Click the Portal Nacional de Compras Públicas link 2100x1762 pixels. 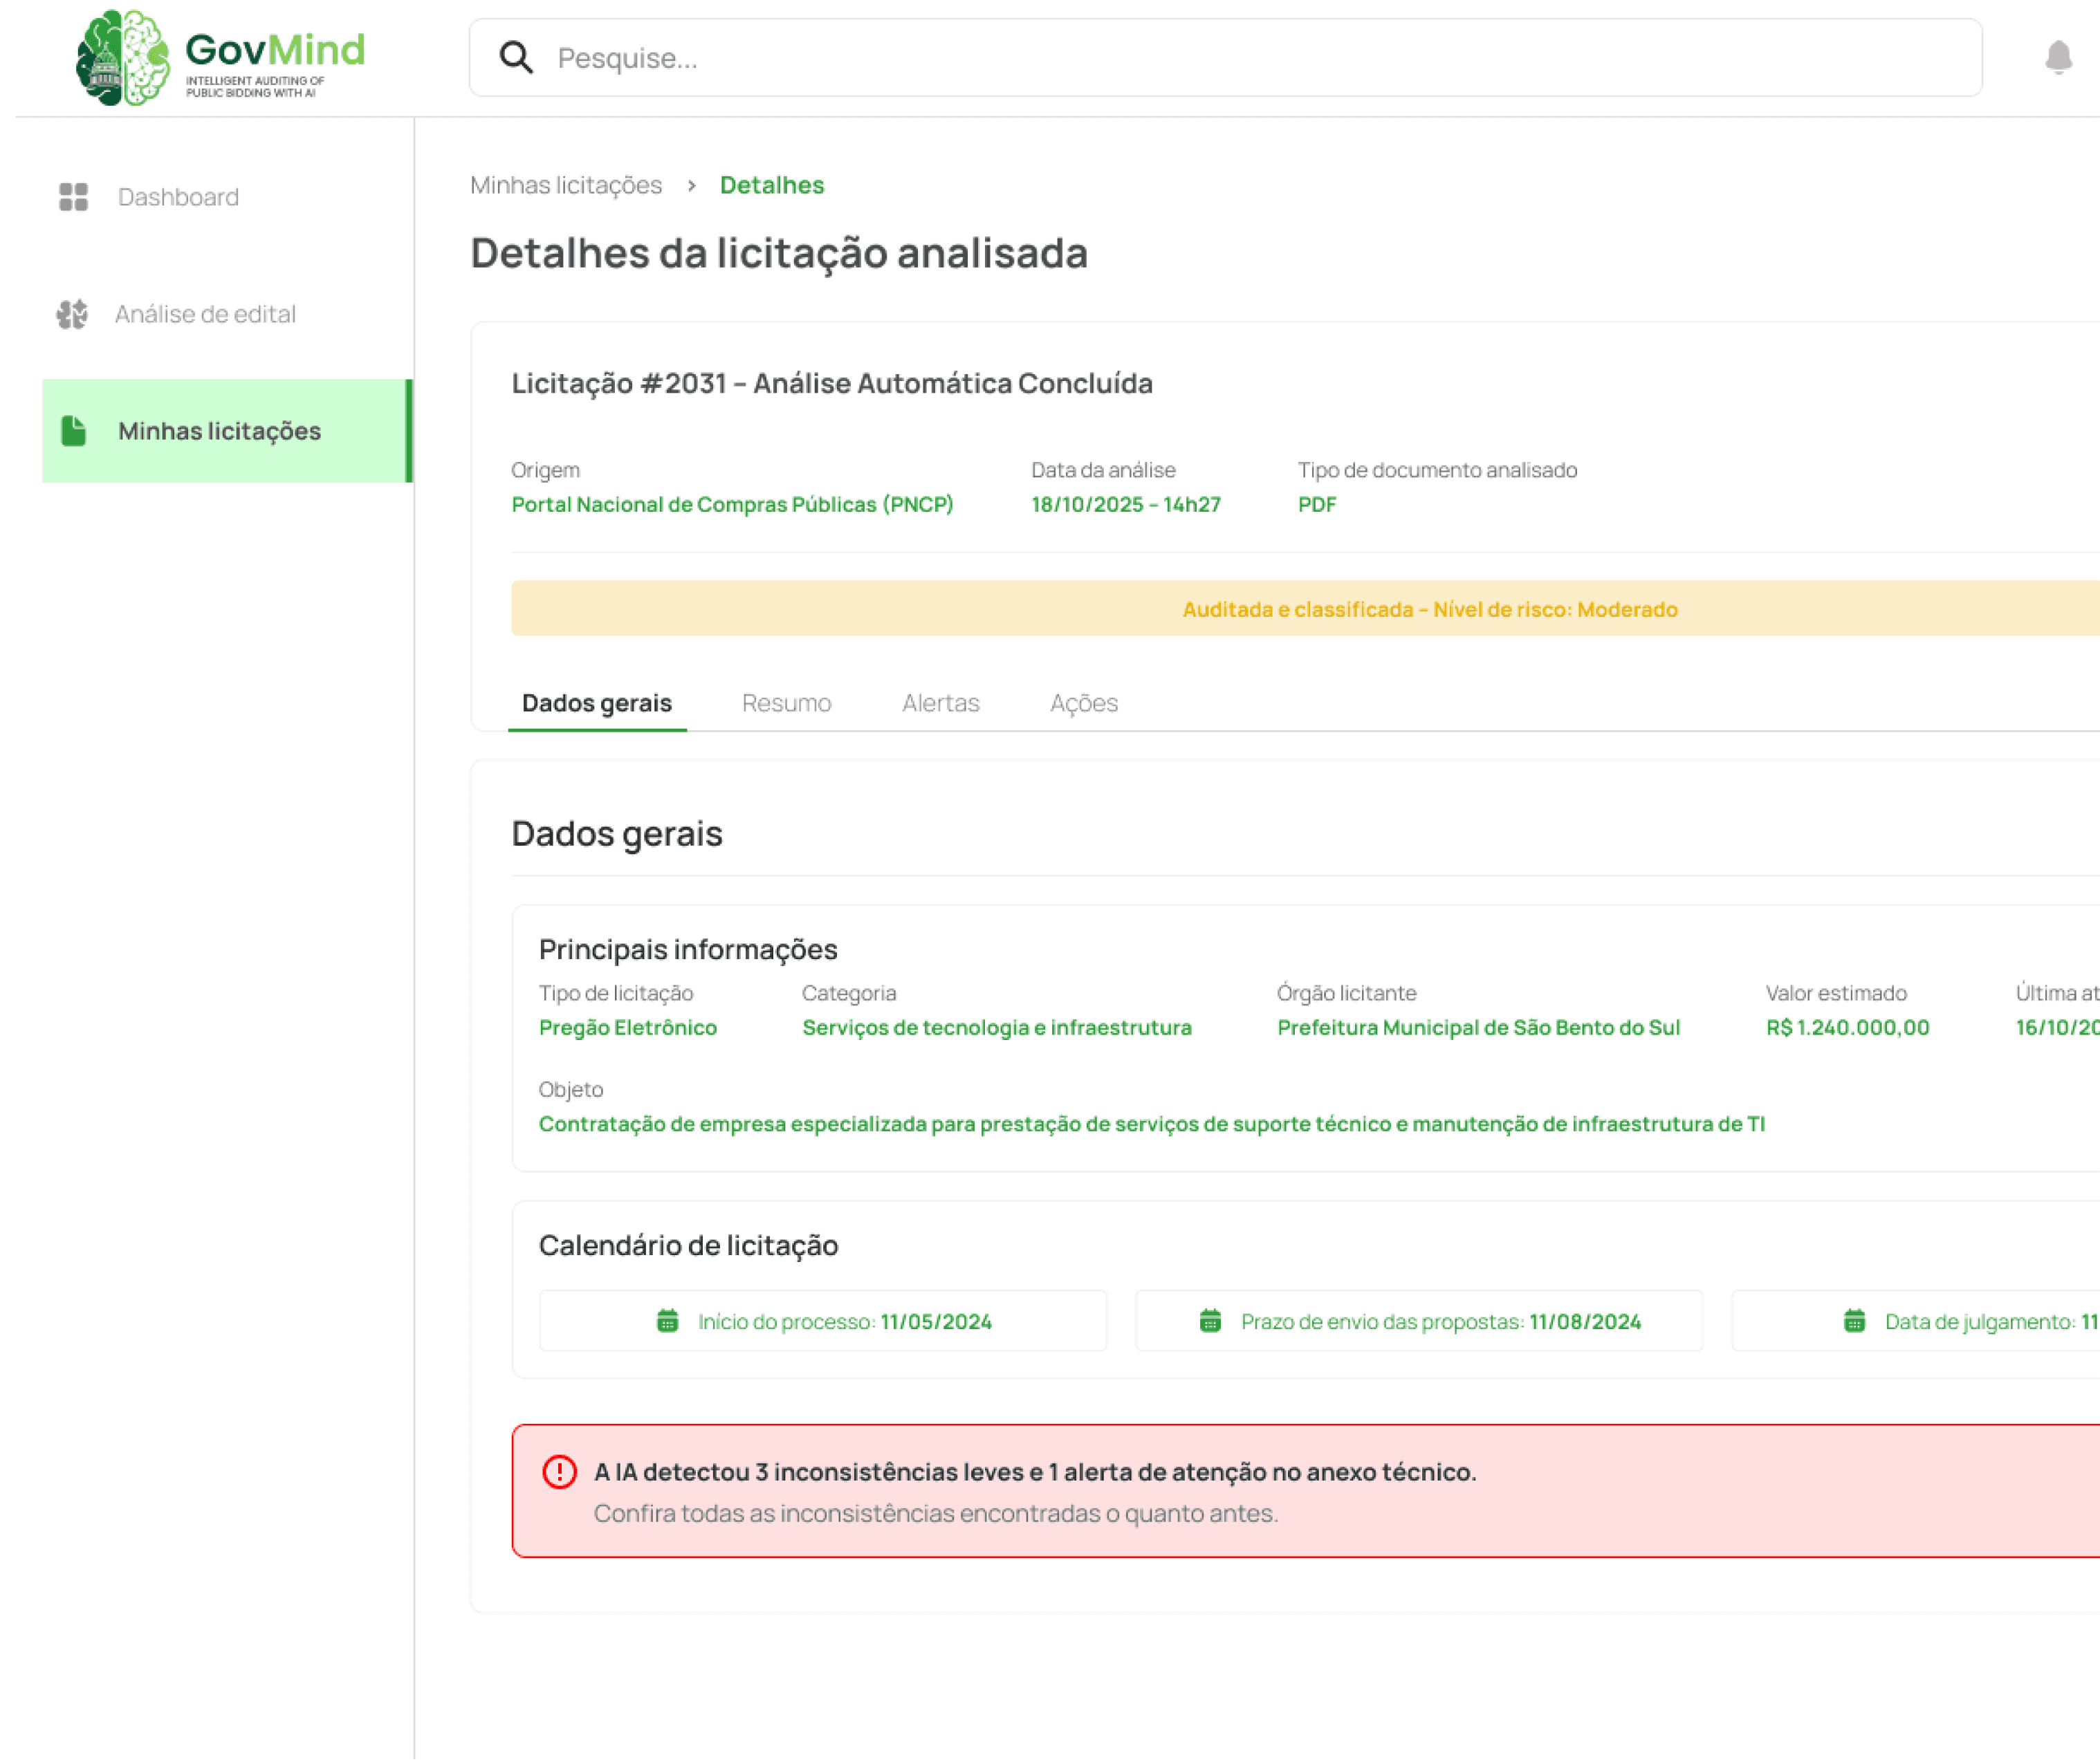[x=732, y=504]
